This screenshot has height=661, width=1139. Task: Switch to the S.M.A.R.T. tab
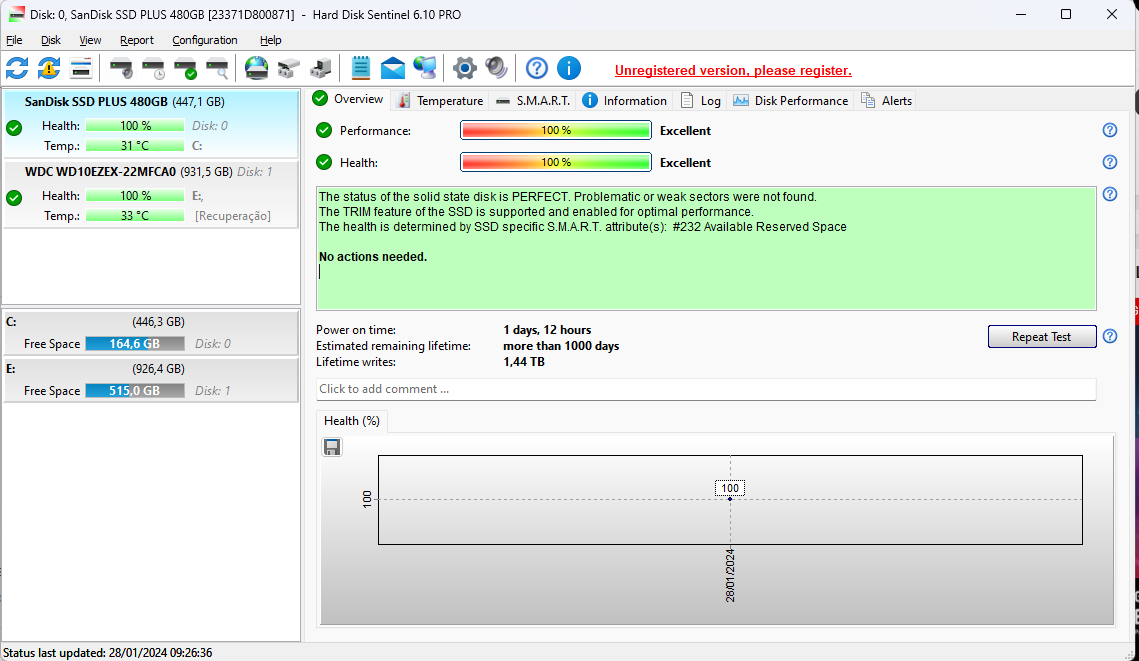(532, 100)
